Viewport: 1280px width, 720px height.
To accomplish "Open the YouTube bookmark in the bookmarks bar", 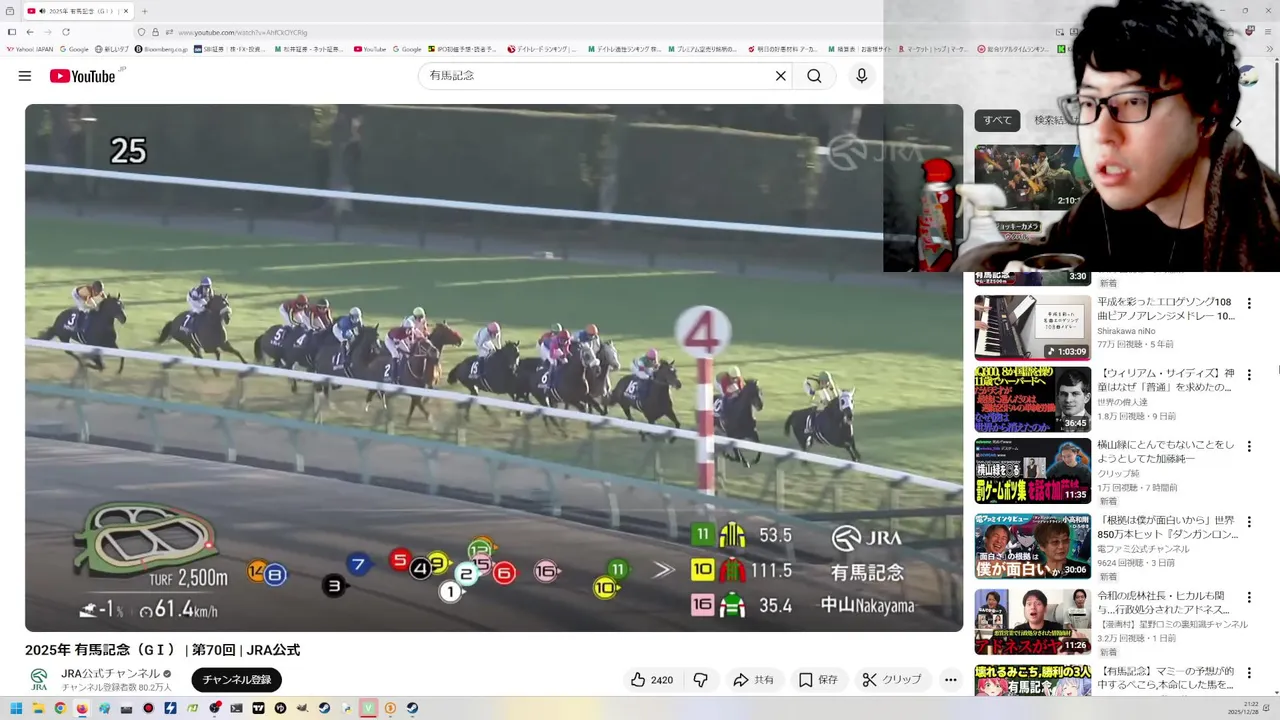I will [370, 49].
